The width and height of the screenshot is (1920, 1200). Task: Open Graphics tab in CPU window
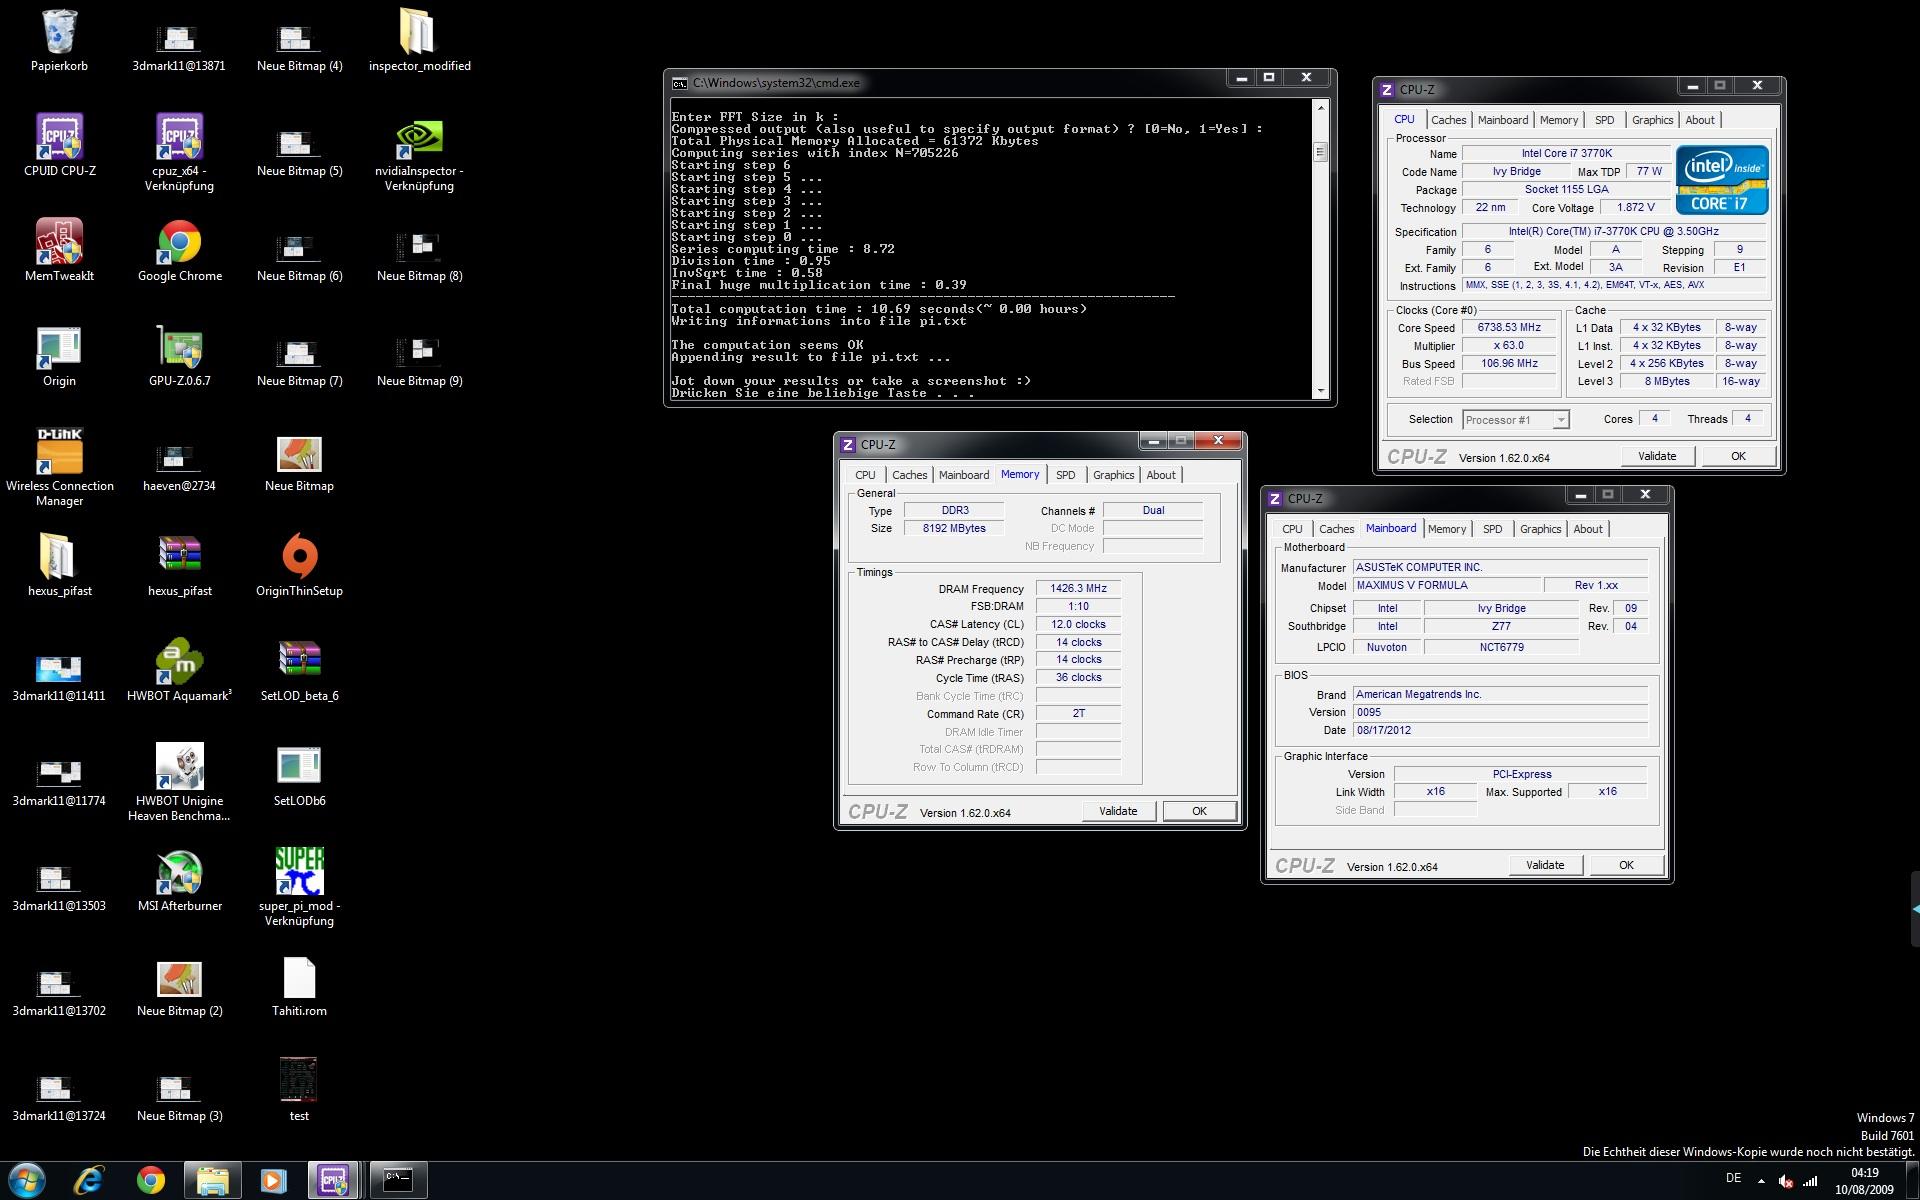click(1652, 120)
